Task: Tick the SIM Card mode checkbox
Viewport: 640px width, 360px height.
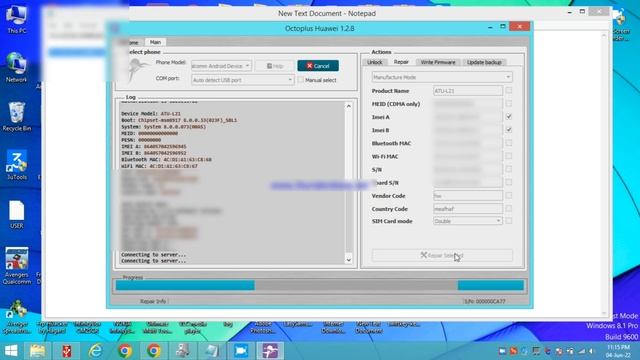Action: pos(509,221)
